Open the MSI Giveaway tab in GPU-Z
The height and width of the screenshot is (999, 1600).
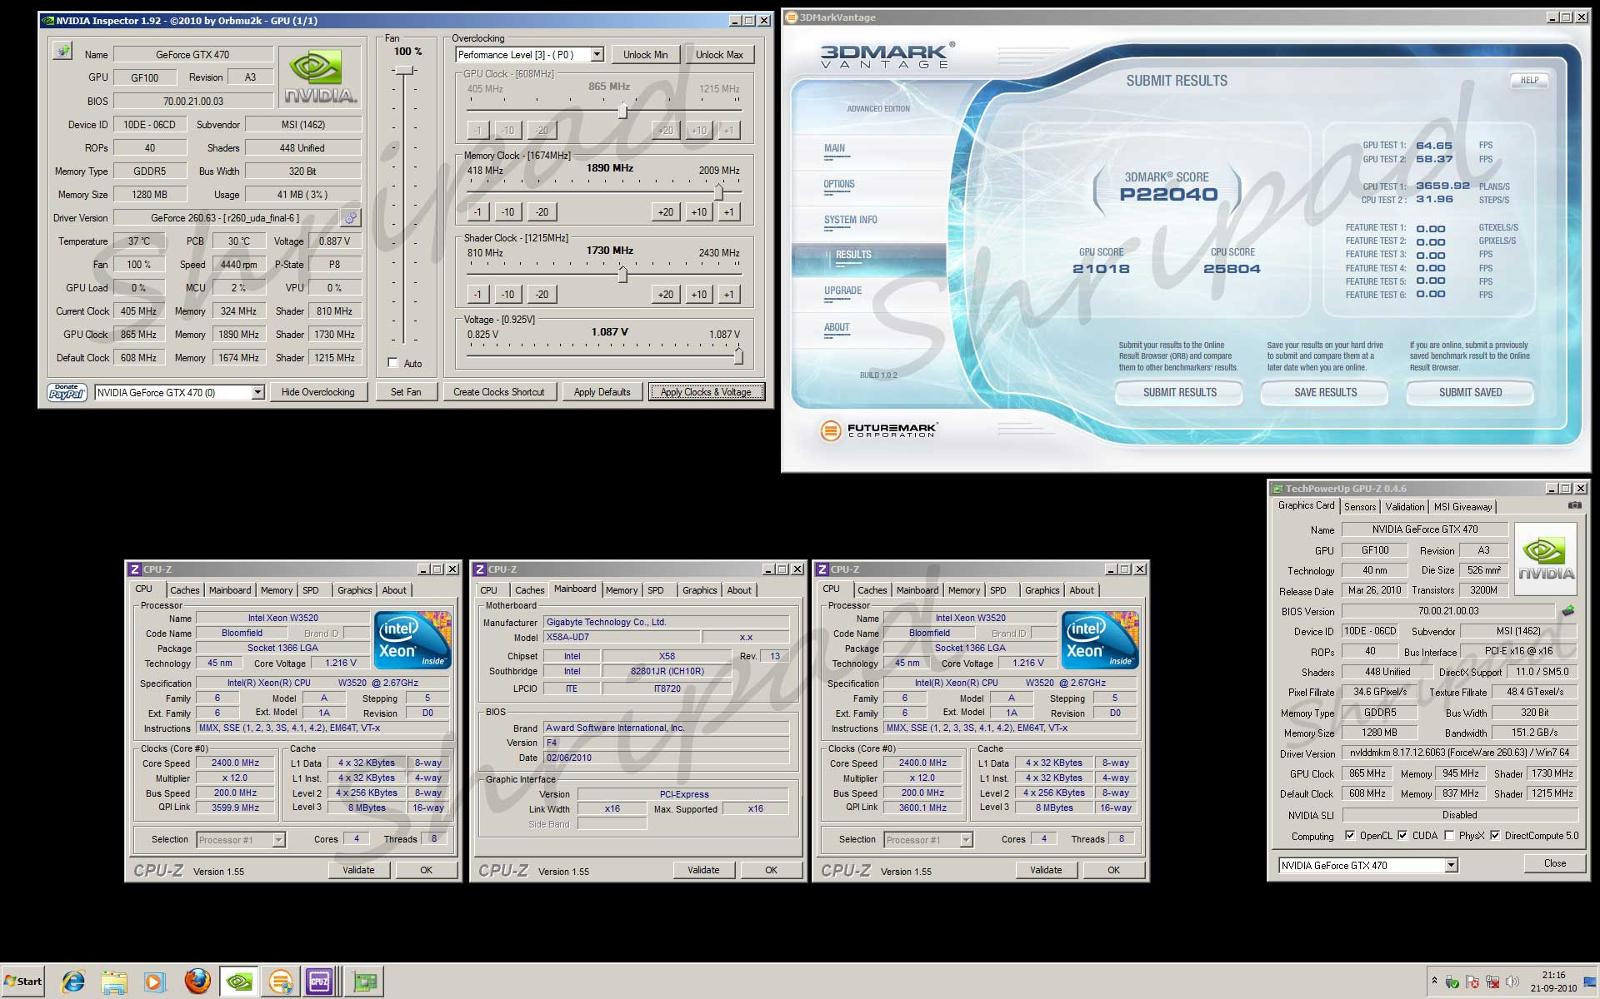(1463, 507)
